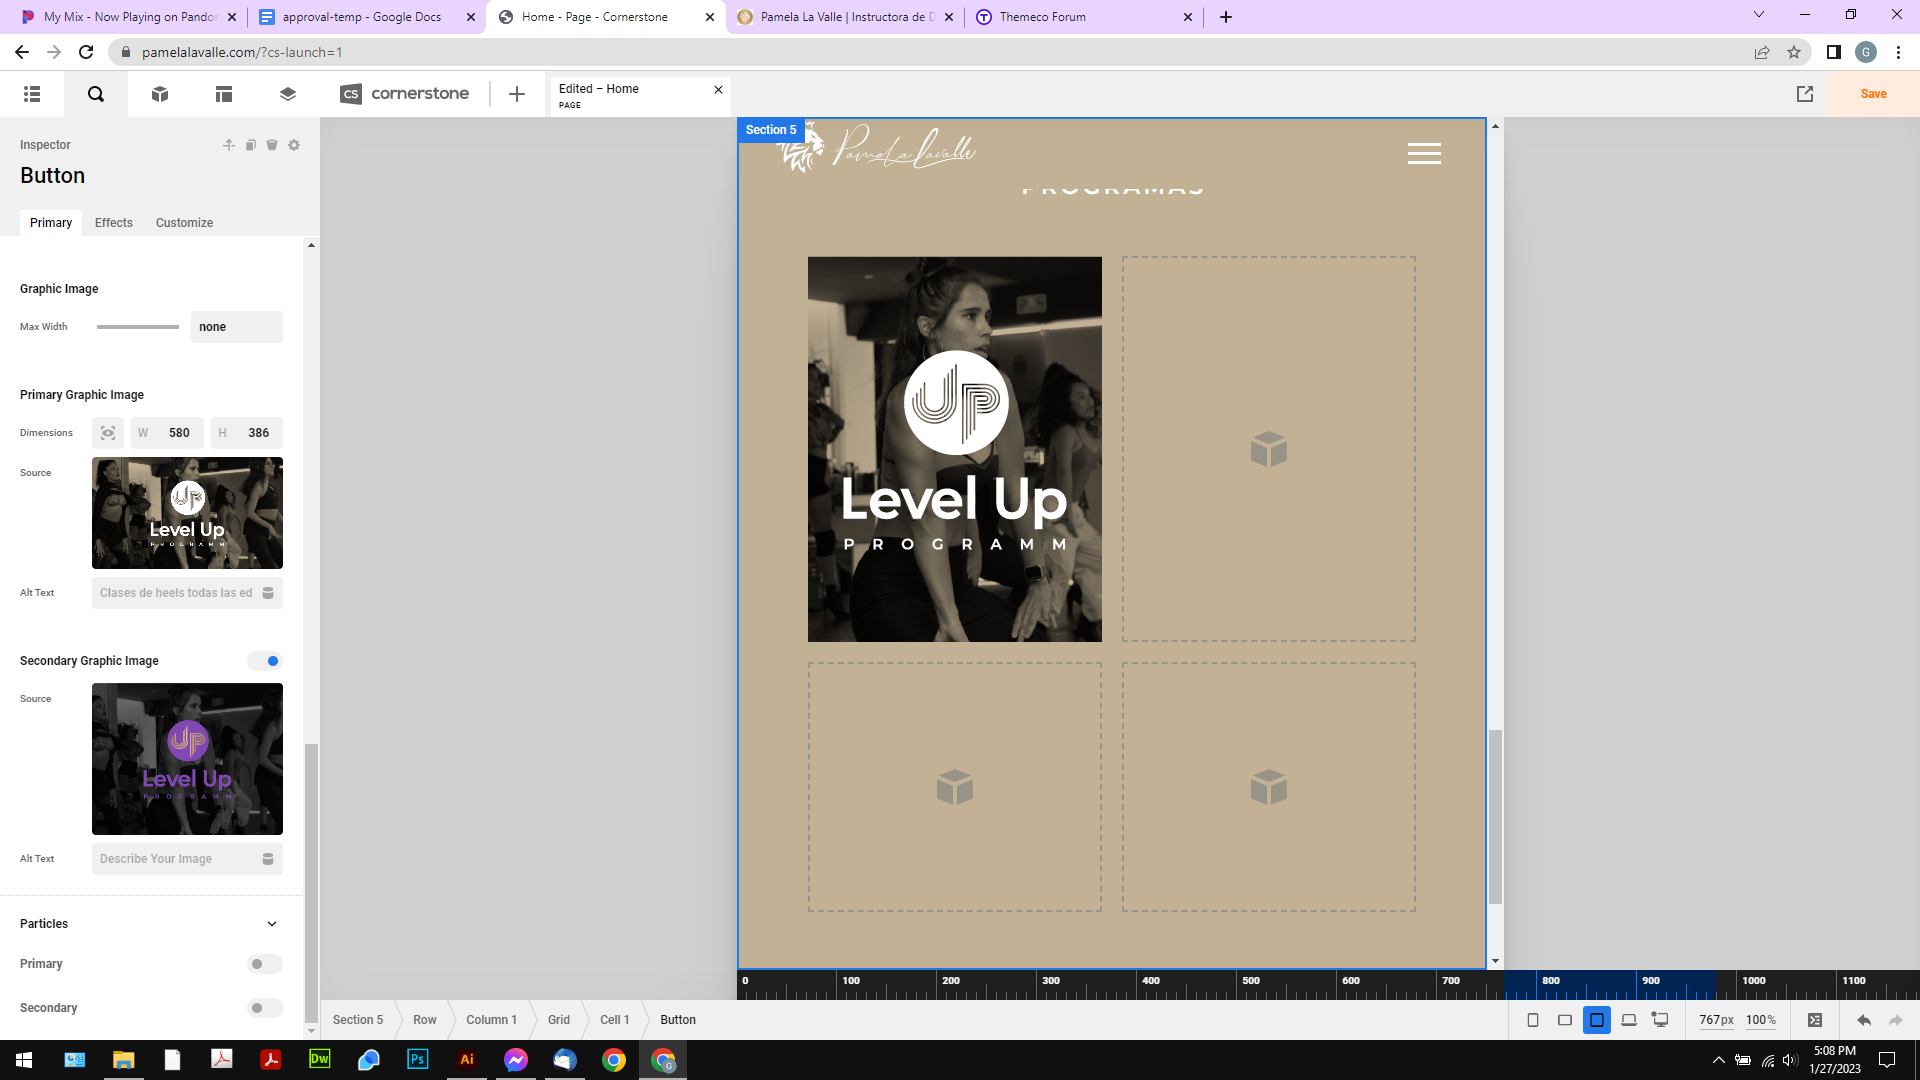Click the undo arrow
The height and width of the screenshot is (1080, 1920).
pos(1864,1020)
